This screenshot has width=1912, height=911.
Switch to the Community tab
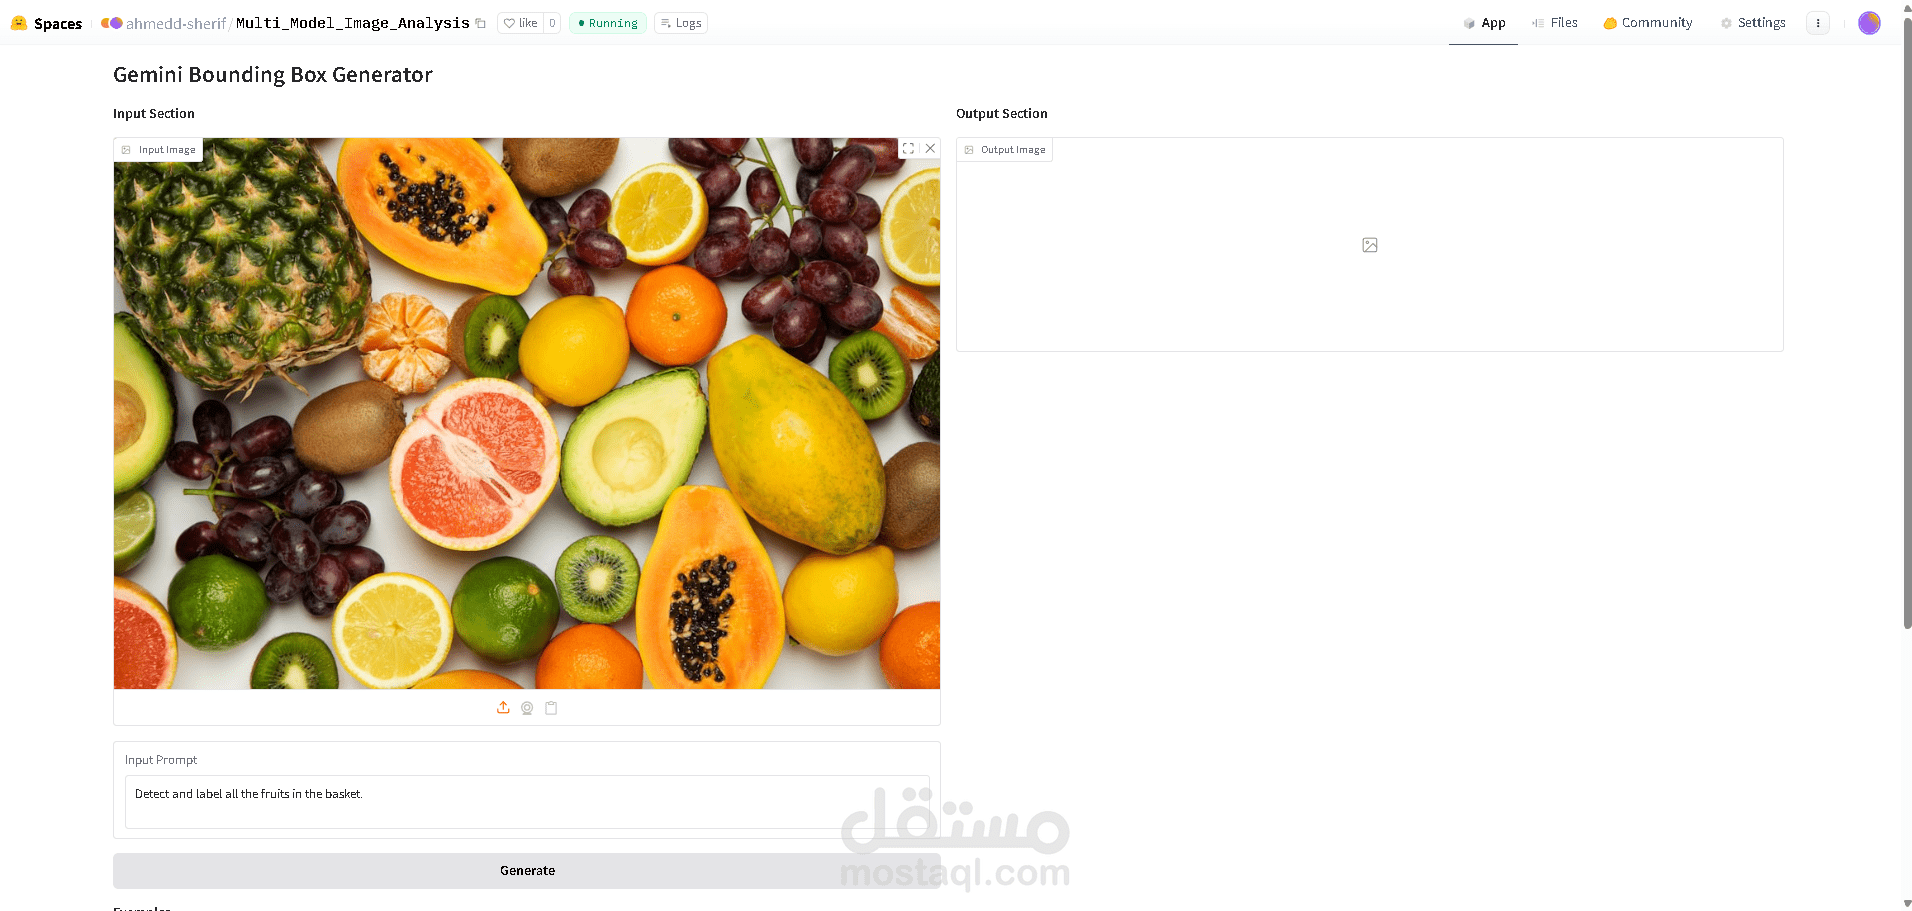tap(1648, 23)
